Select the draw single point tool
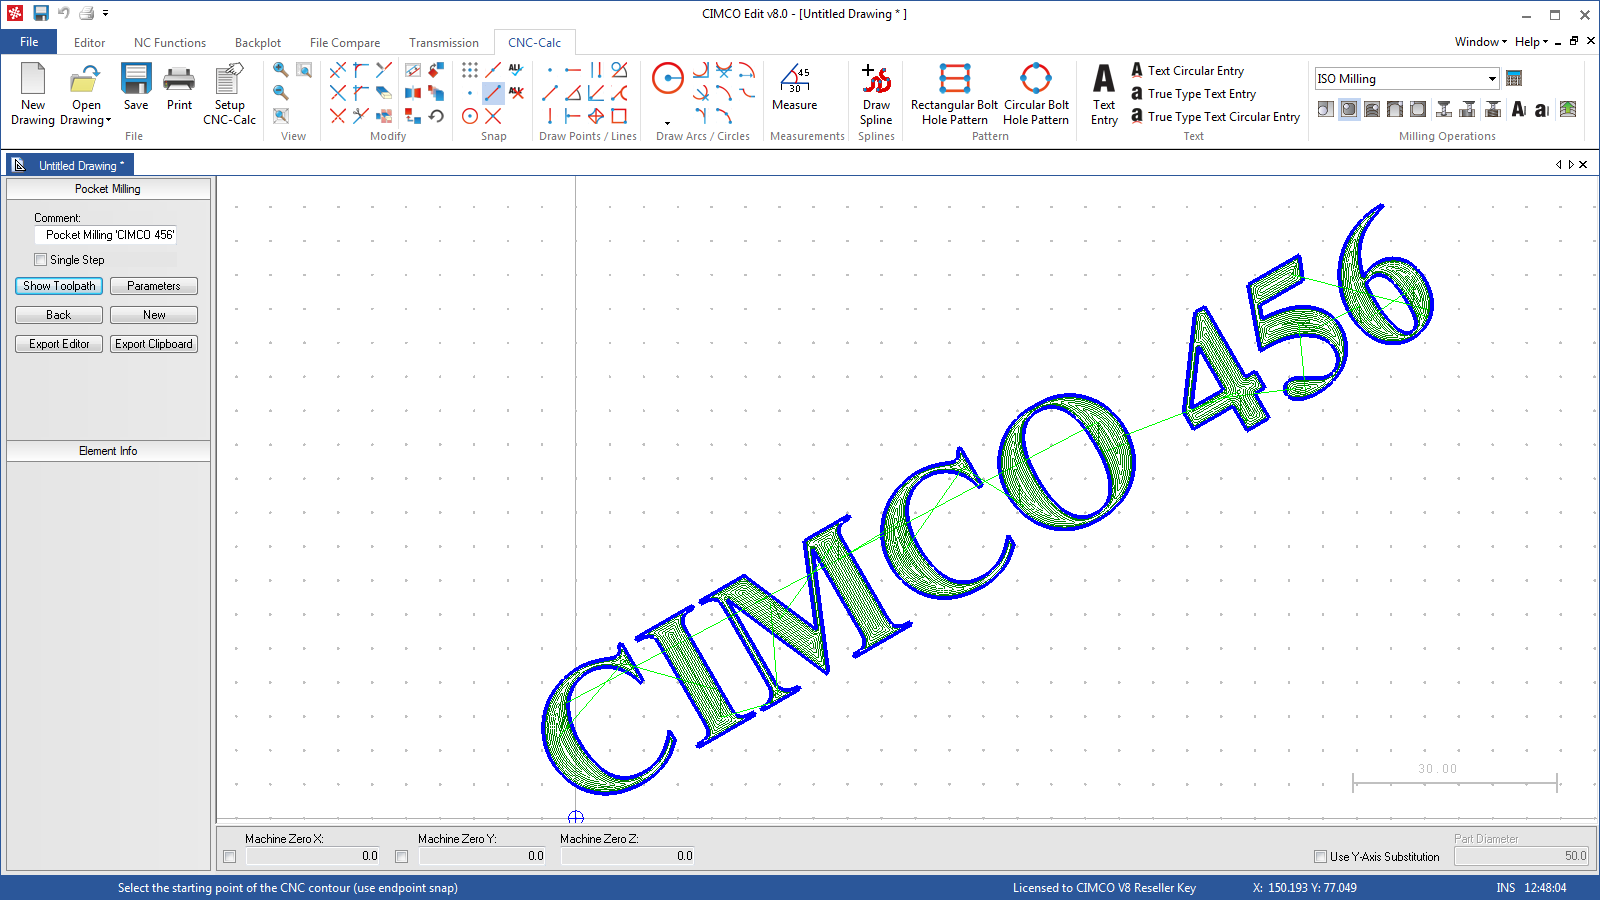 [x=550, y=70]
